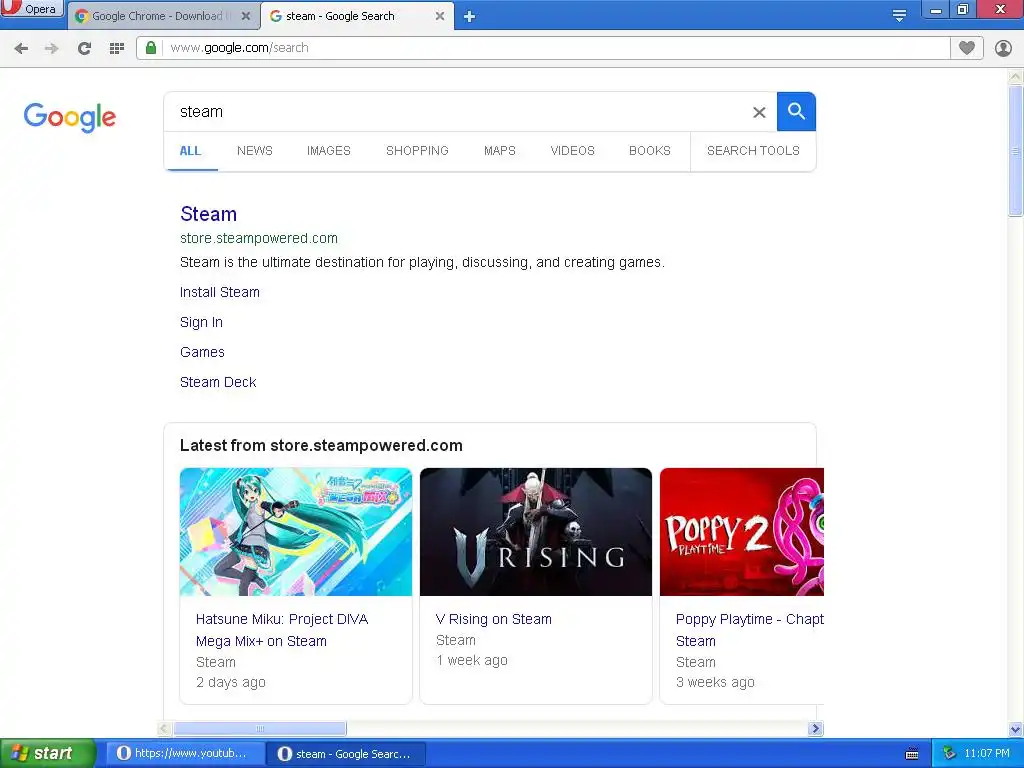The height and width of the screenshot is (768, 1024).
Task: Click the Latest from store.steampowered.com heading
Action: [x=321, y=445]
